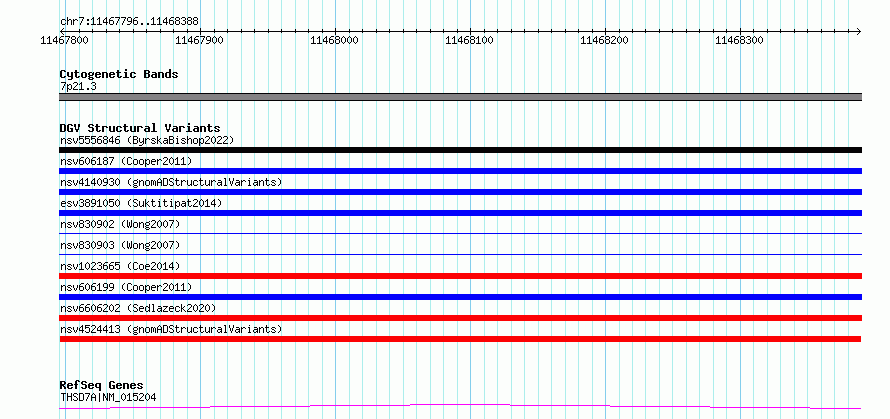890x419 pixels.
Task: Select the blue bar under nsv606199
Action: [460, 297]
